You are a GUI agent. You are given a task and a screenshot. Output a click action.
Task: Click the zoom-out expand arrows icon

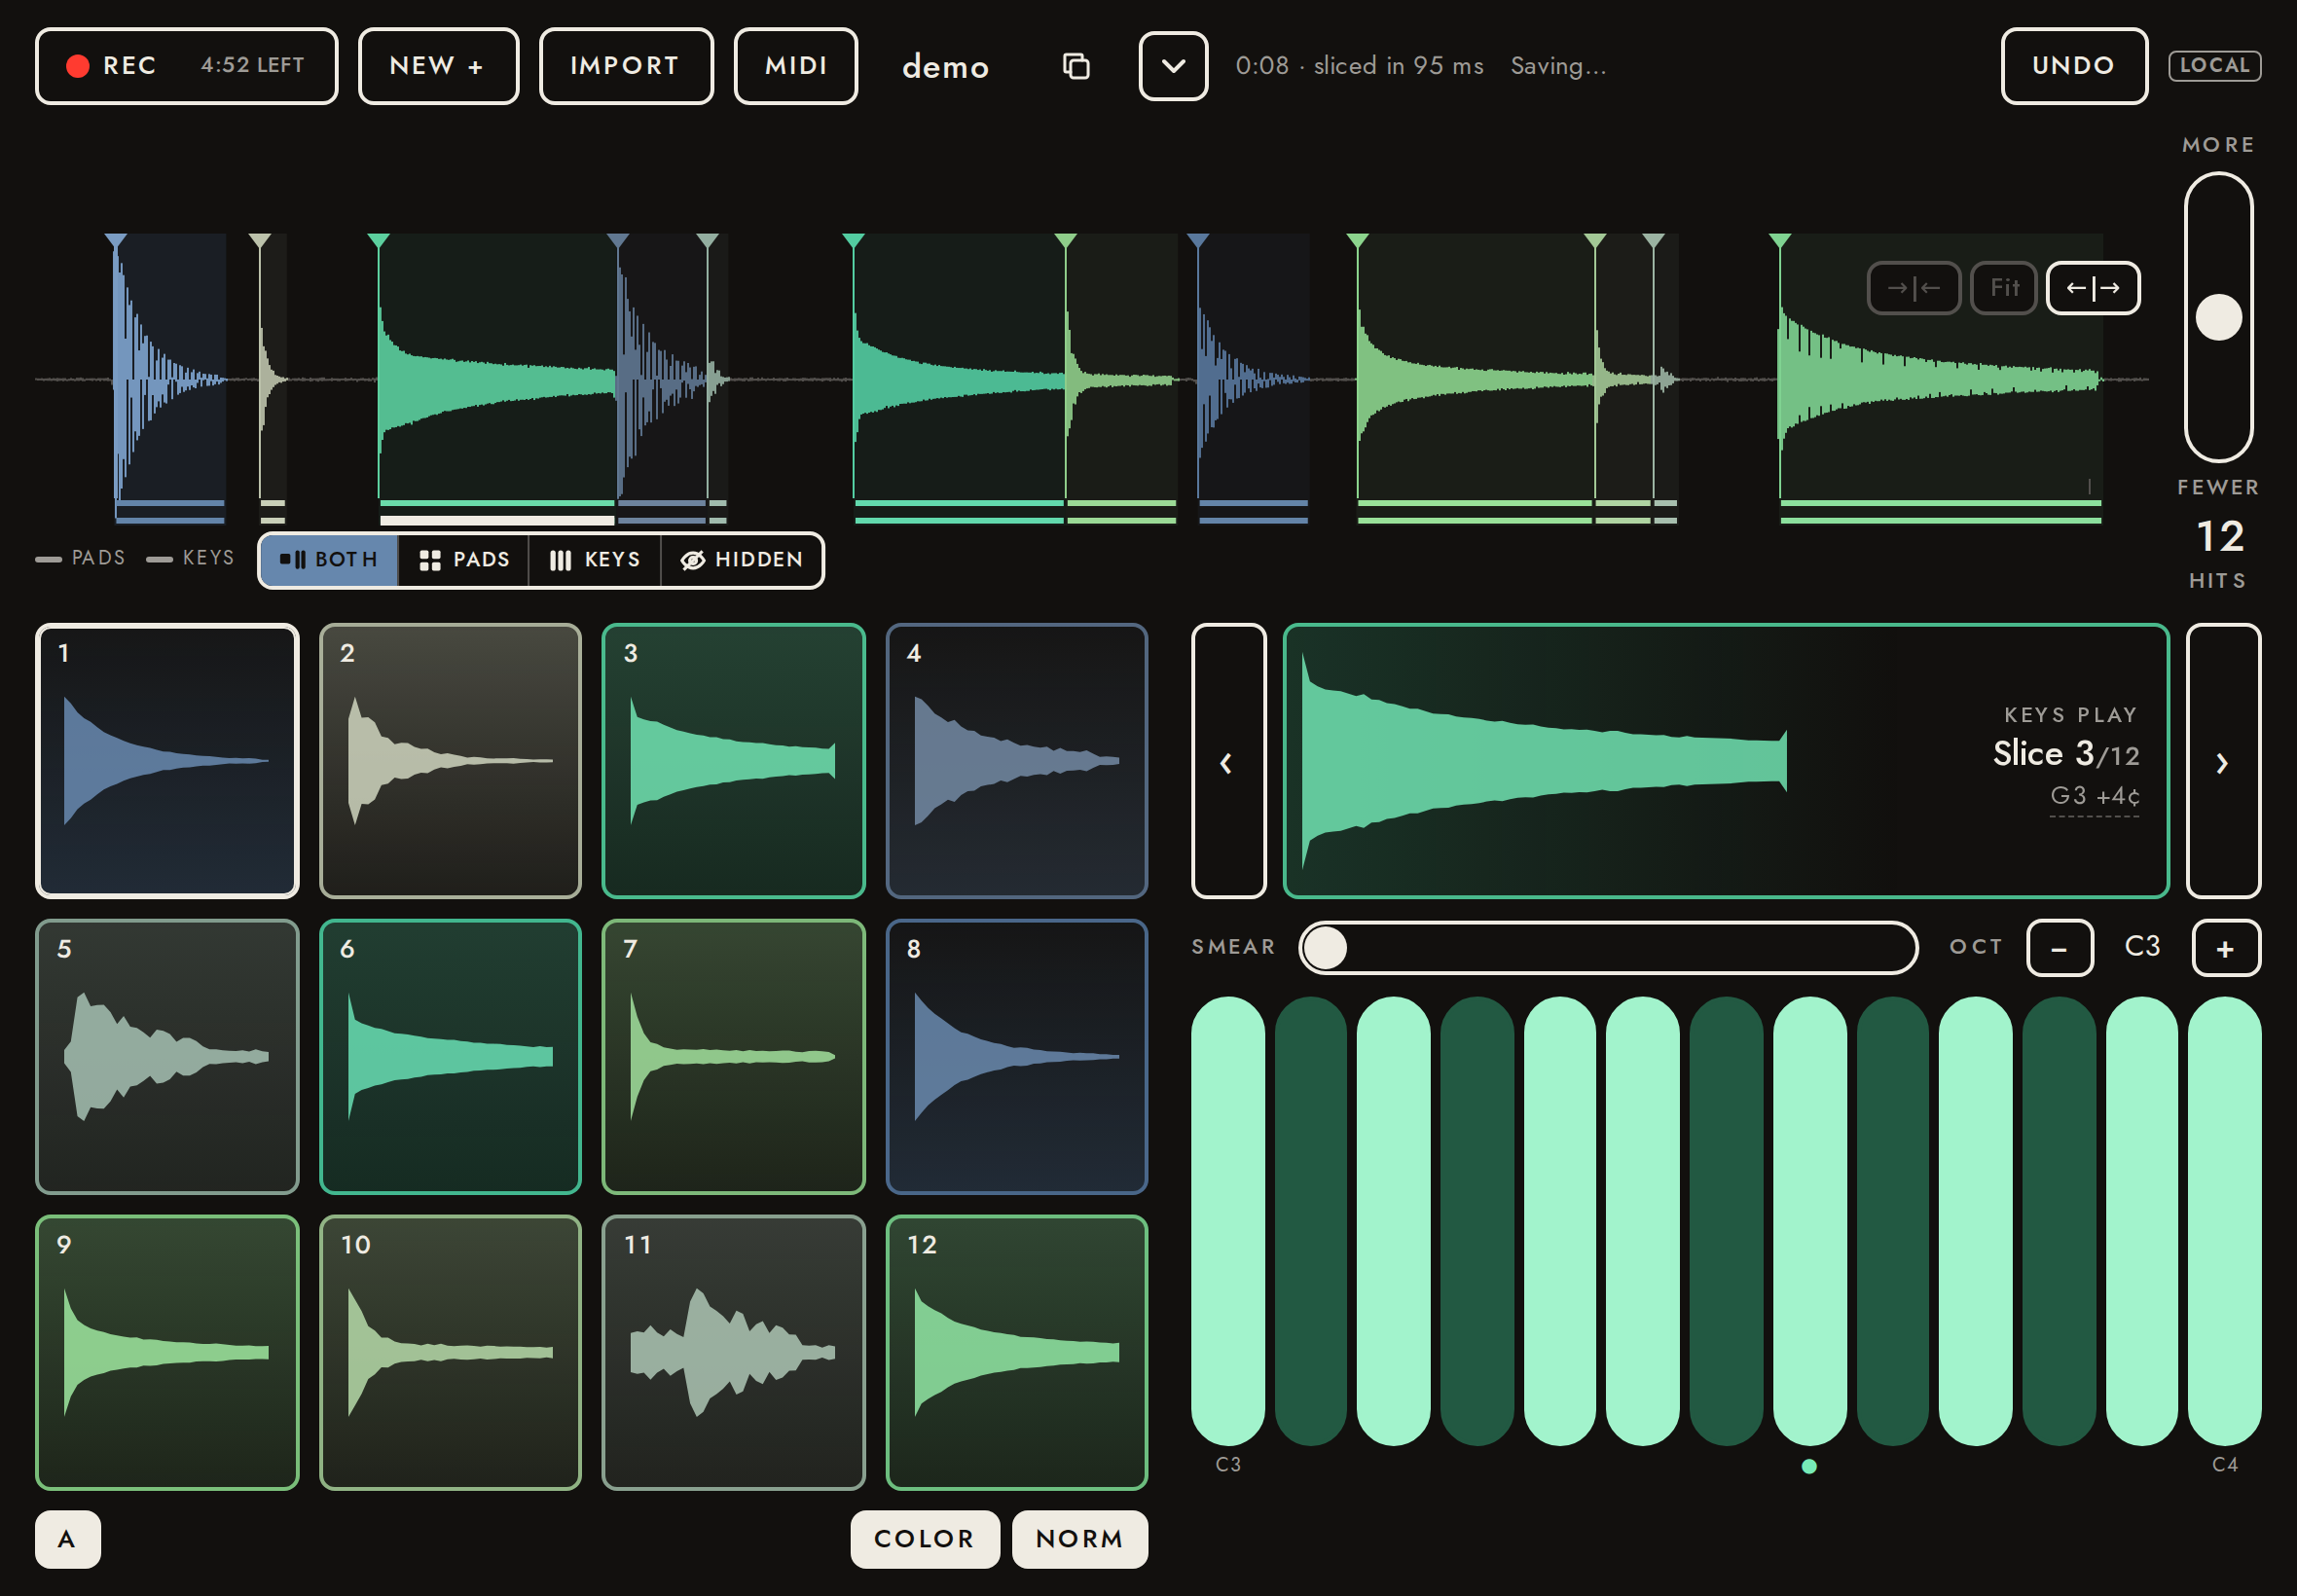point(2093,288)
